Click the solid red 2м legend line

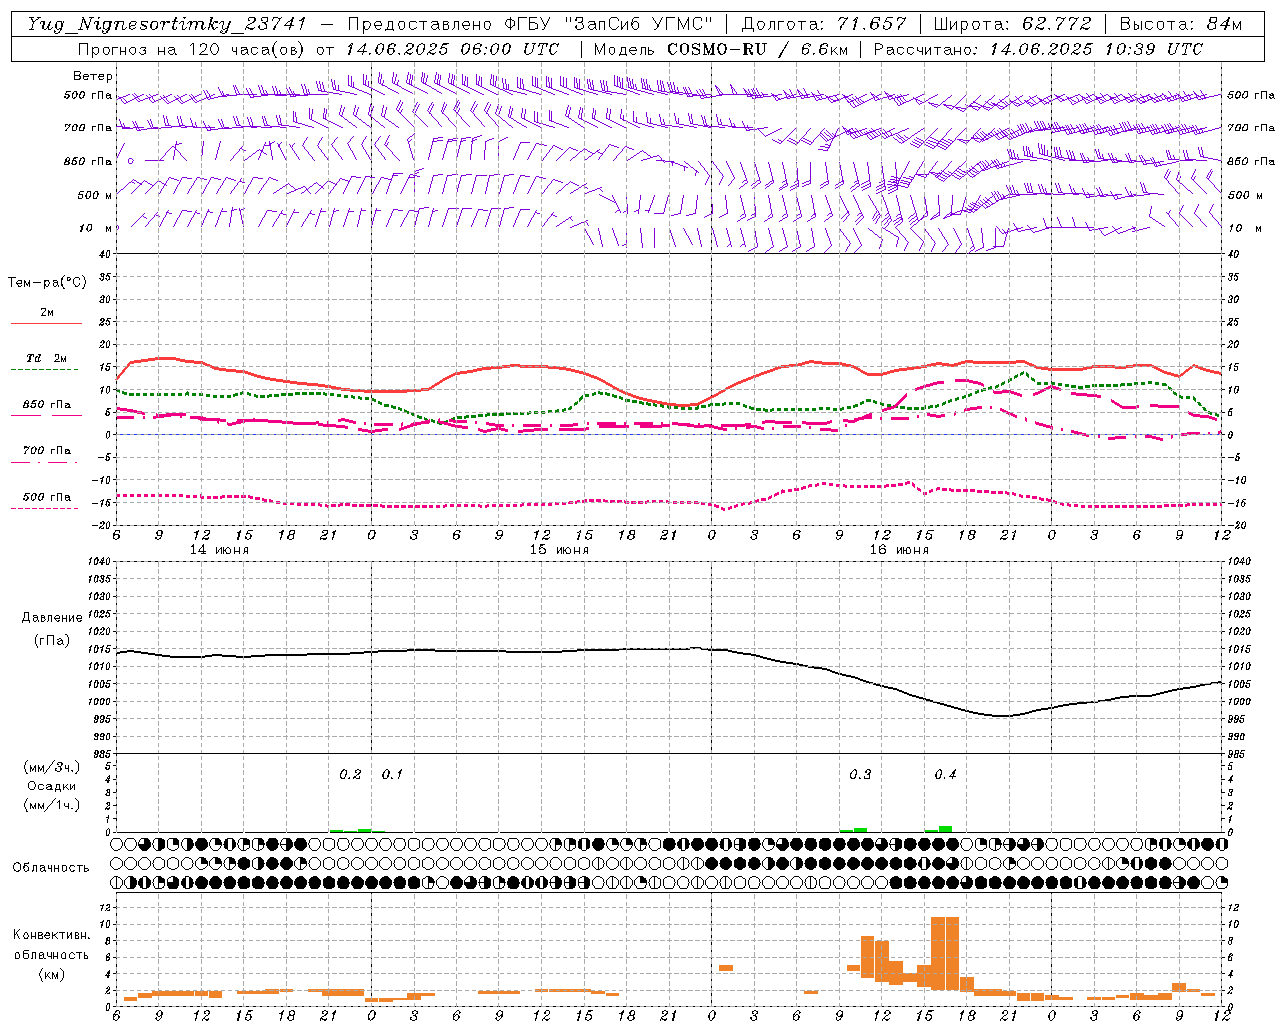click(x=46, y=323)
